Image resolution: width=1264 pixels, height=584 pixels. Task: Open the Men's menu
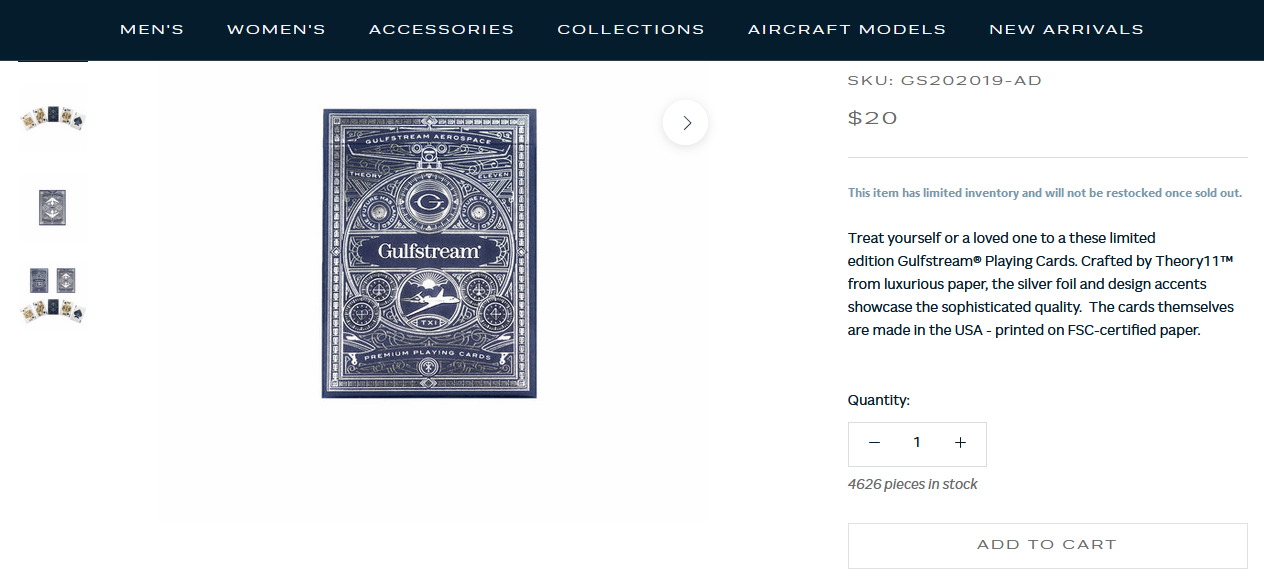click(152, 29)
